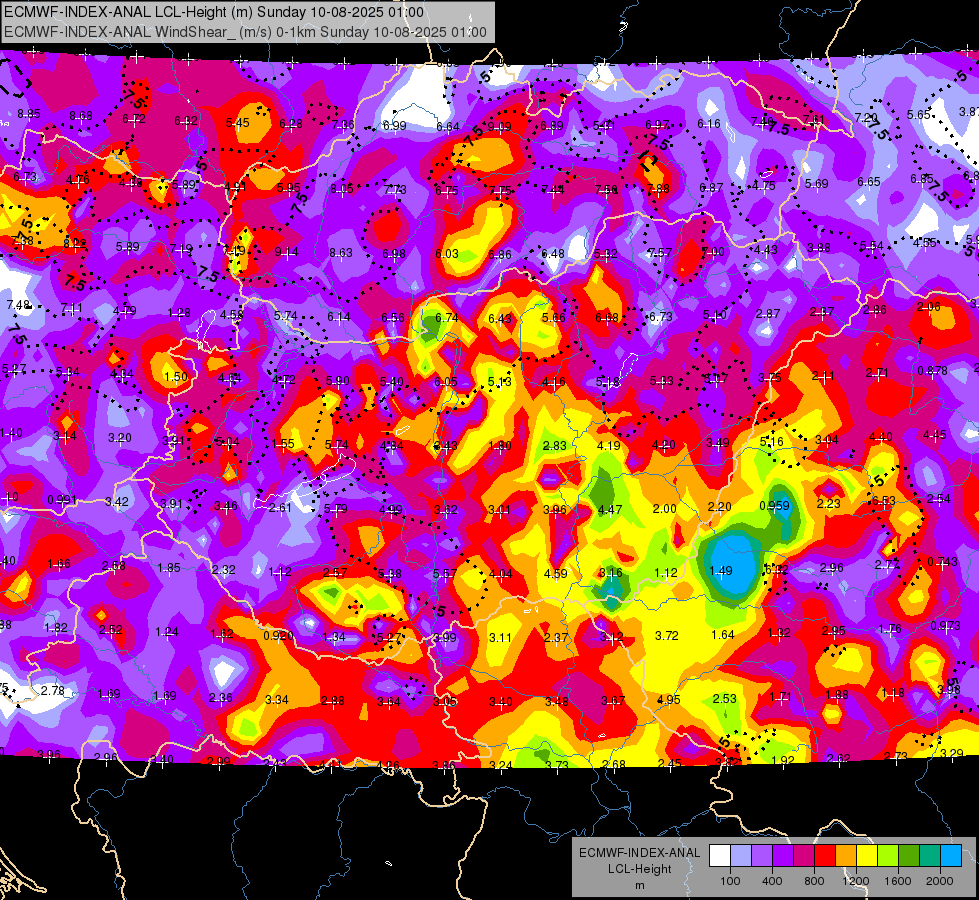Image resolution: width=979 pixels, height=900 pixels.
Task: Click the grid value 2.20
Action: point(719,507)
